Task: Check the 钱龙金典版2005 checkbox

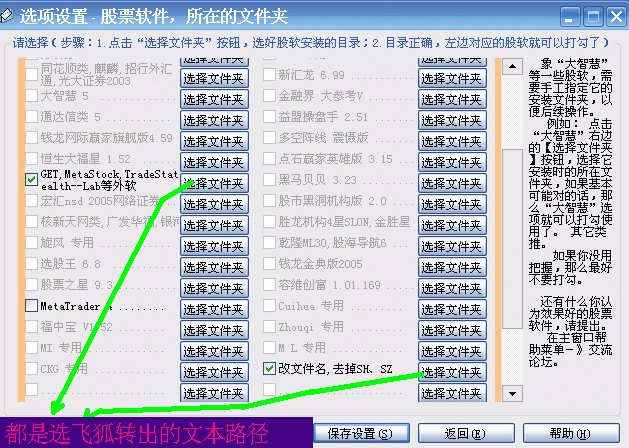Action: click(269, 264)
